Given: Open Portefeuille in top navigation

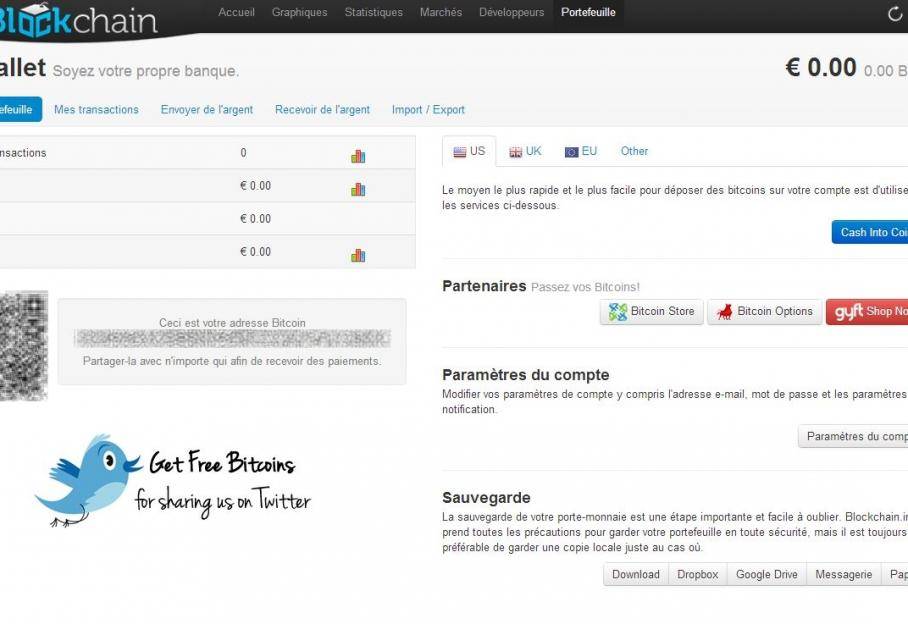Looking at the screenshot, I should click(588, 12).
